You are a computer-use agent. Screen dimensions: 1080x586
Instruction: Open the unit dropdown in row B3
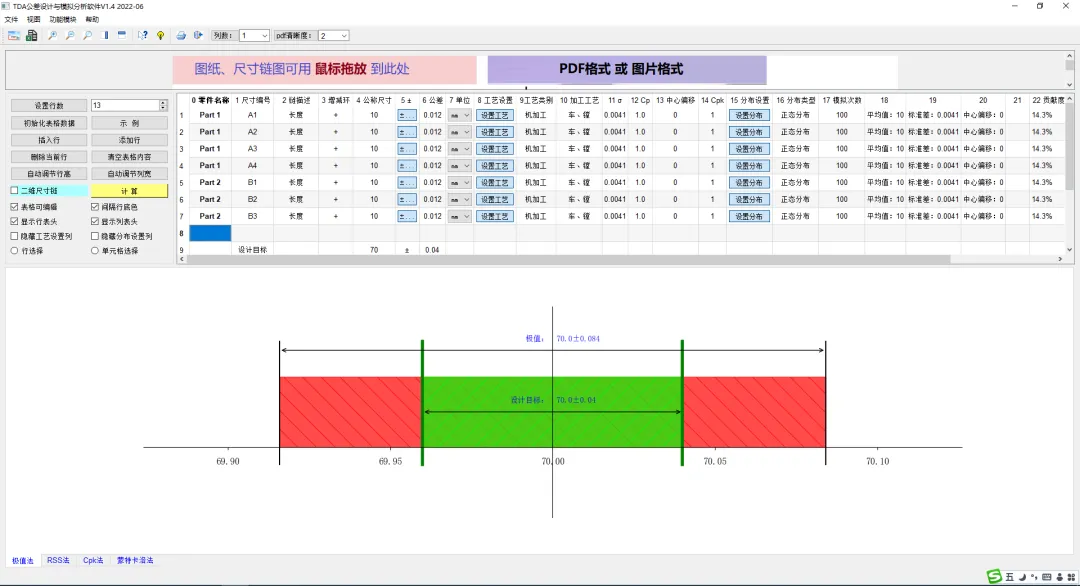[x=459, y=216]
